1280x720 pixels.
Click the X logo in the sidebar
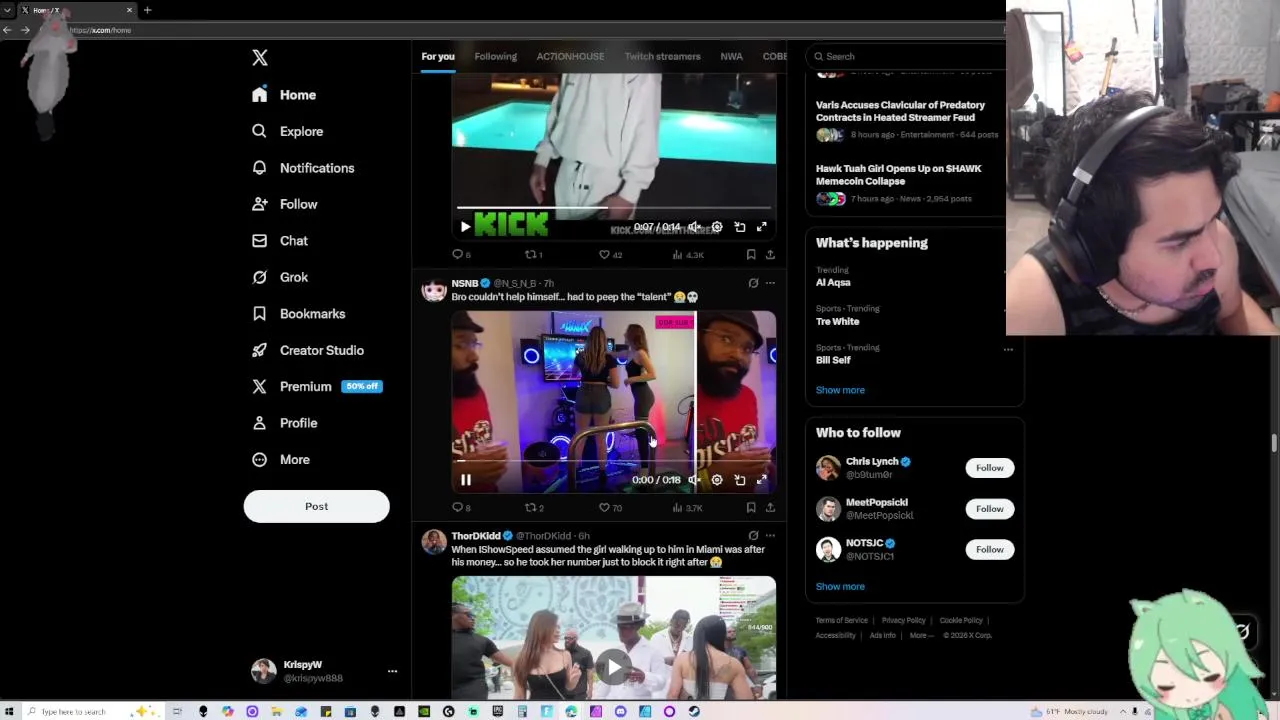coord(260,58)
